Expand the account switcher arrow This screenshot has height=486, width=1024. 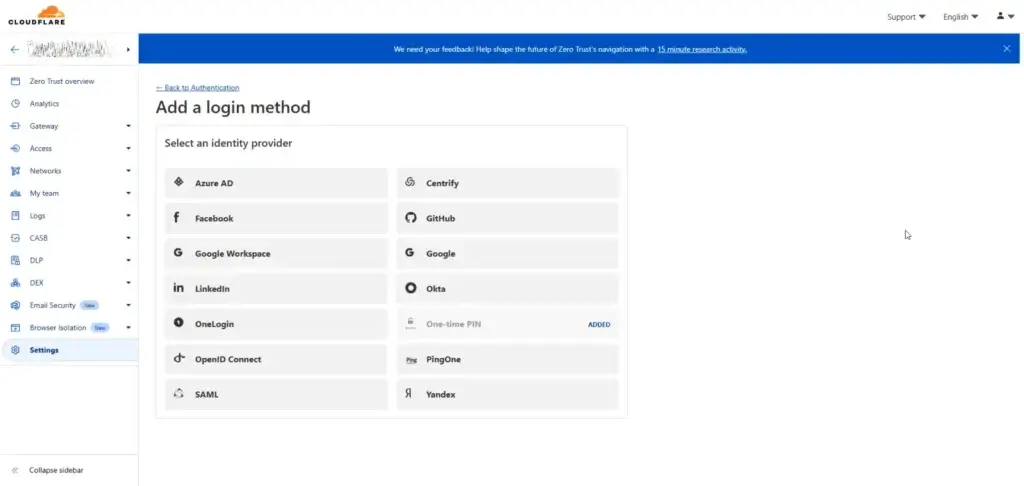click(x=128, y=50)
